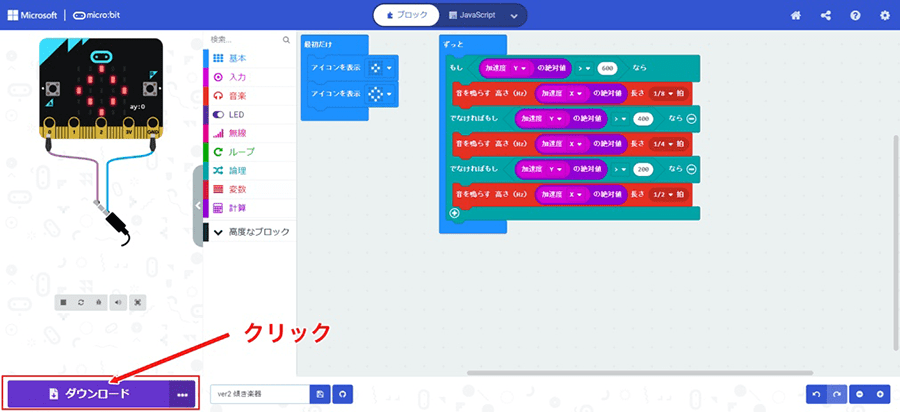900x412 pixels.
Task: Open more download options (three dots)
Action: 183,394
